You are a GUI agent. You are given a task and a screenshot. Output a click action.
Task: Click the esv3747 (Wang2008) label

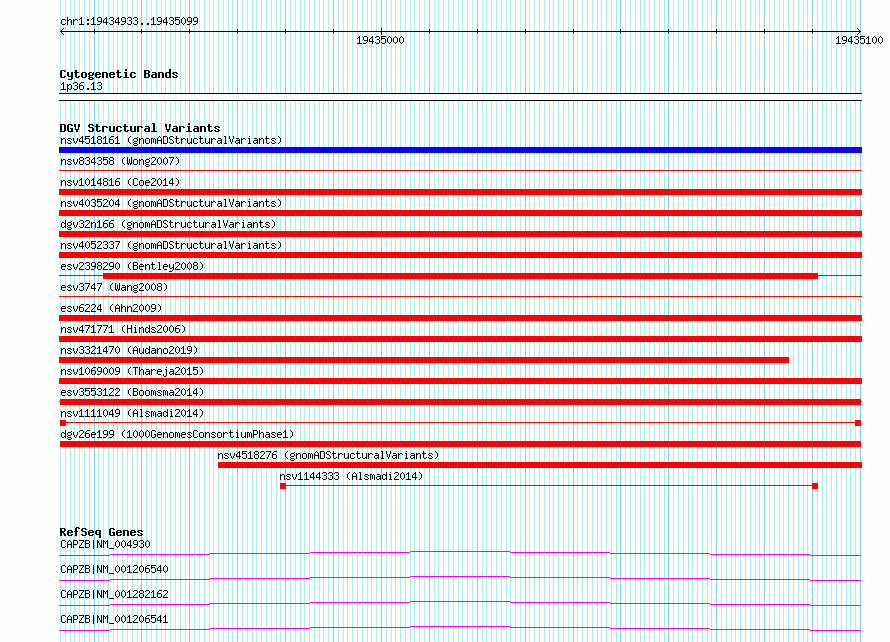click(114, 287)
